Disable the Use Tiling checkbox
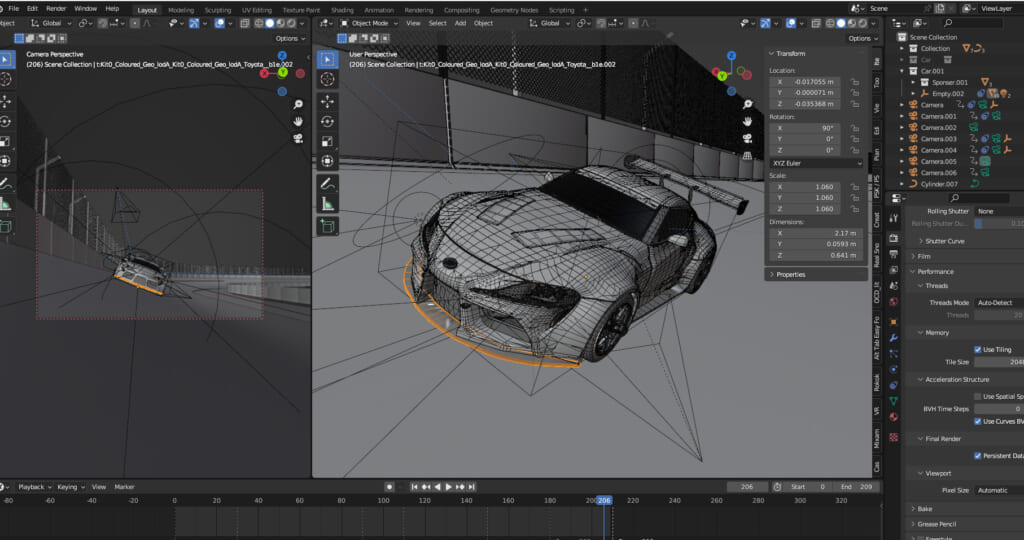This screenshot has height=540, width=1024. pos(978,349)
